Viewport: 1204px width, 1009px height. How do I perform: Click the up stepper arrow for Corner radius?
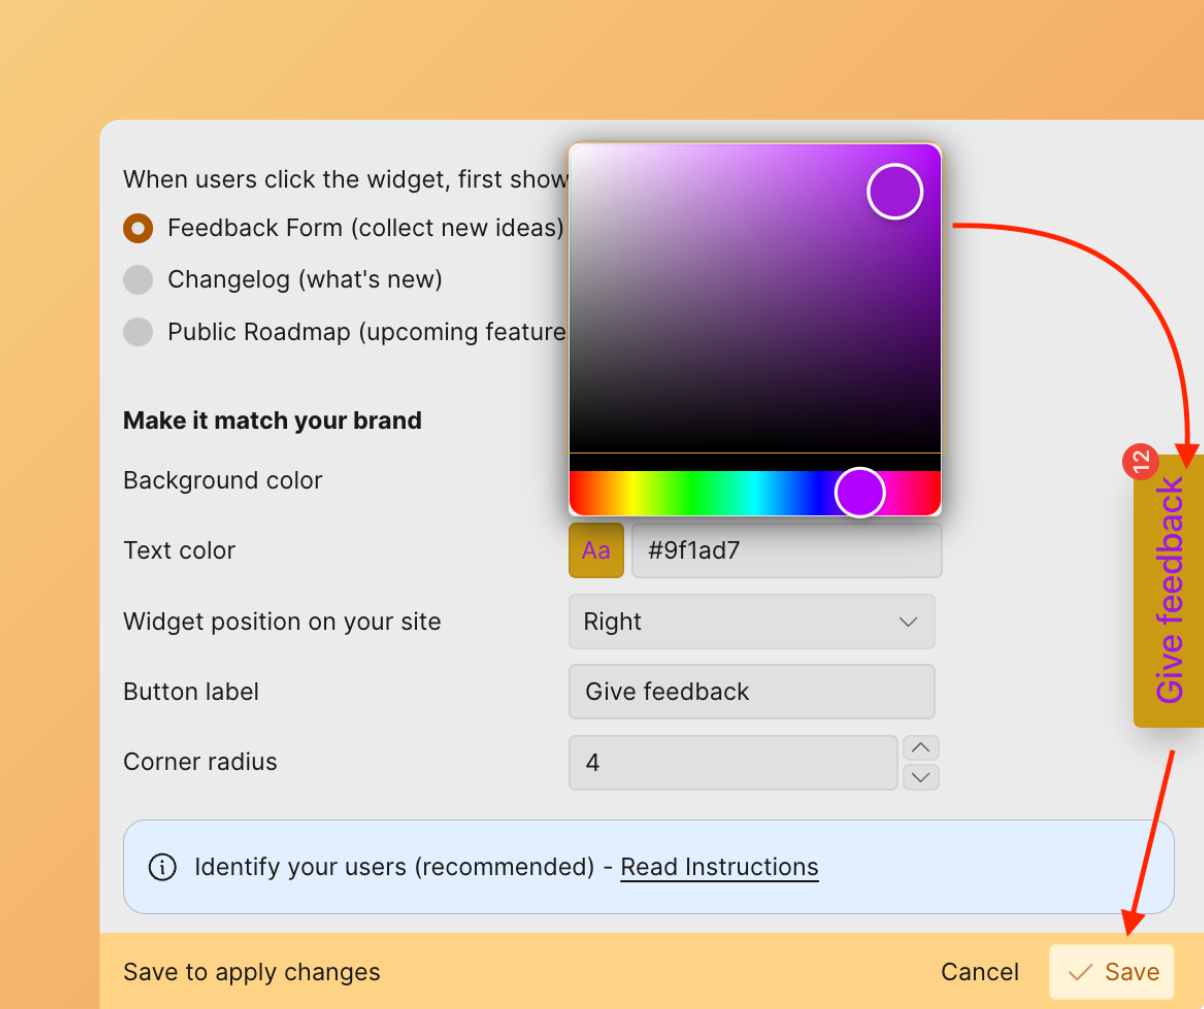[x=921, y=747]
